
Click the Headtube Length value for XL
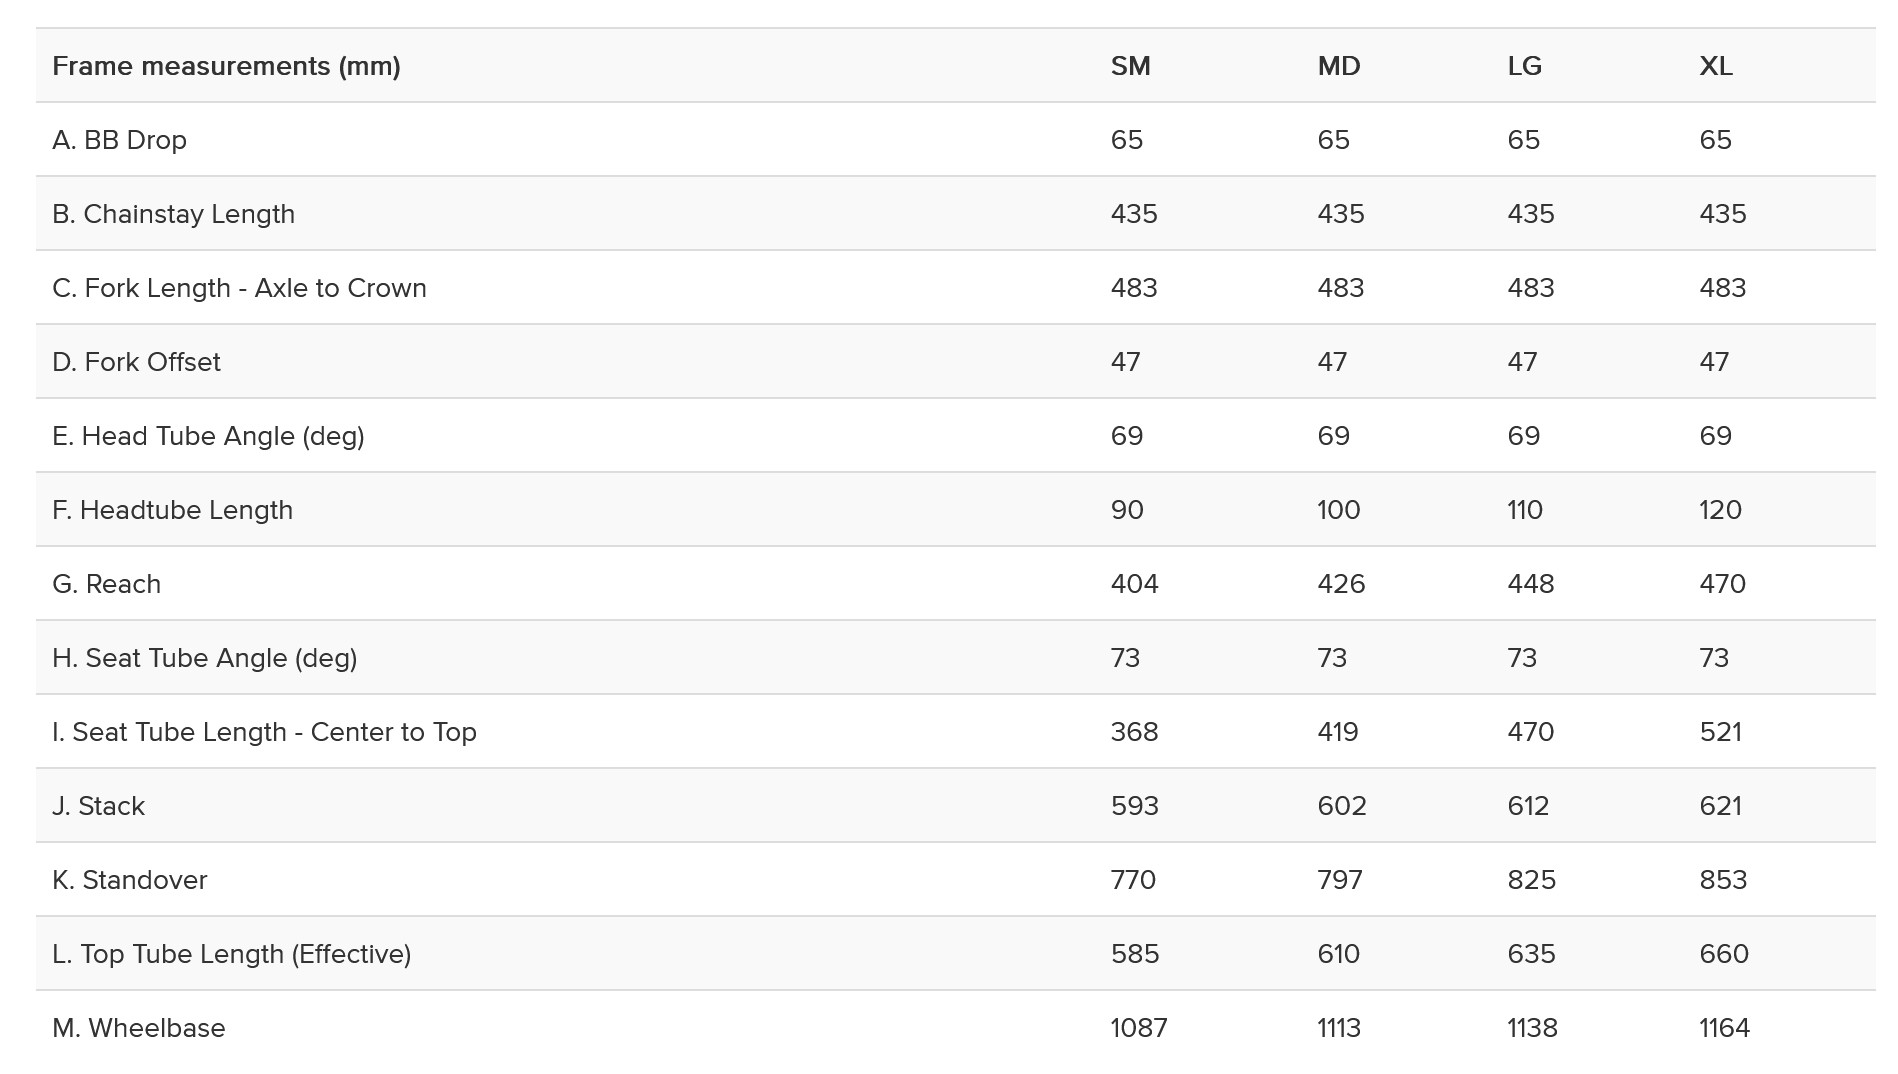click(x=1720, y=510)
